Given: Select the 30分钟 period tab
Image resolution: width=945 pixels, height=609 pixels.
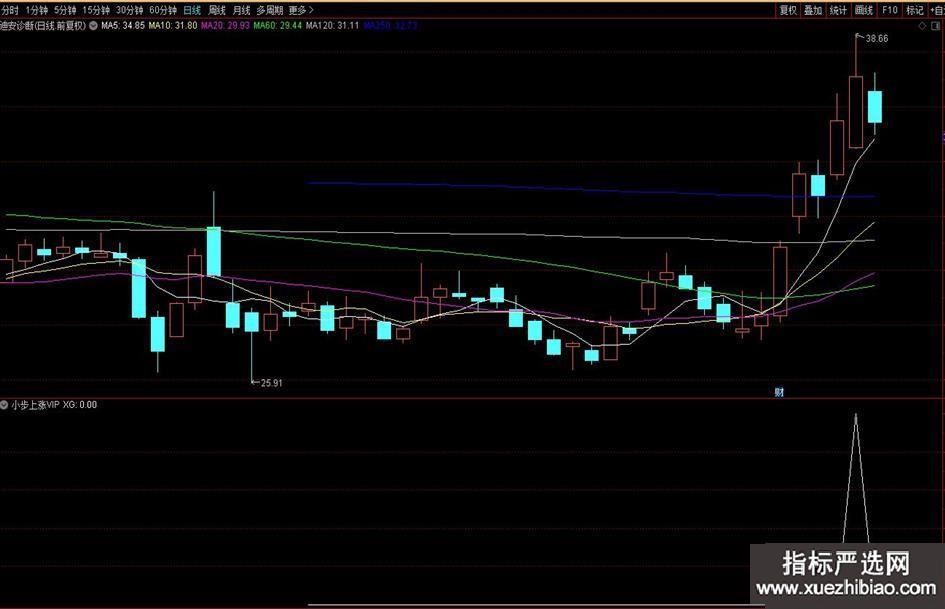Looking at the screenshot, I should (130, 10).
